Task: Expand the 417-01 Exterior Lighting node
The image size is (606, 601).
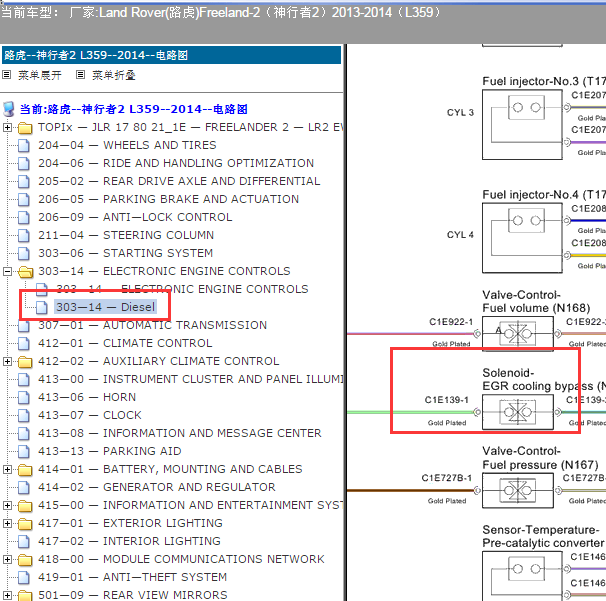Action: (x=7, y=523)
